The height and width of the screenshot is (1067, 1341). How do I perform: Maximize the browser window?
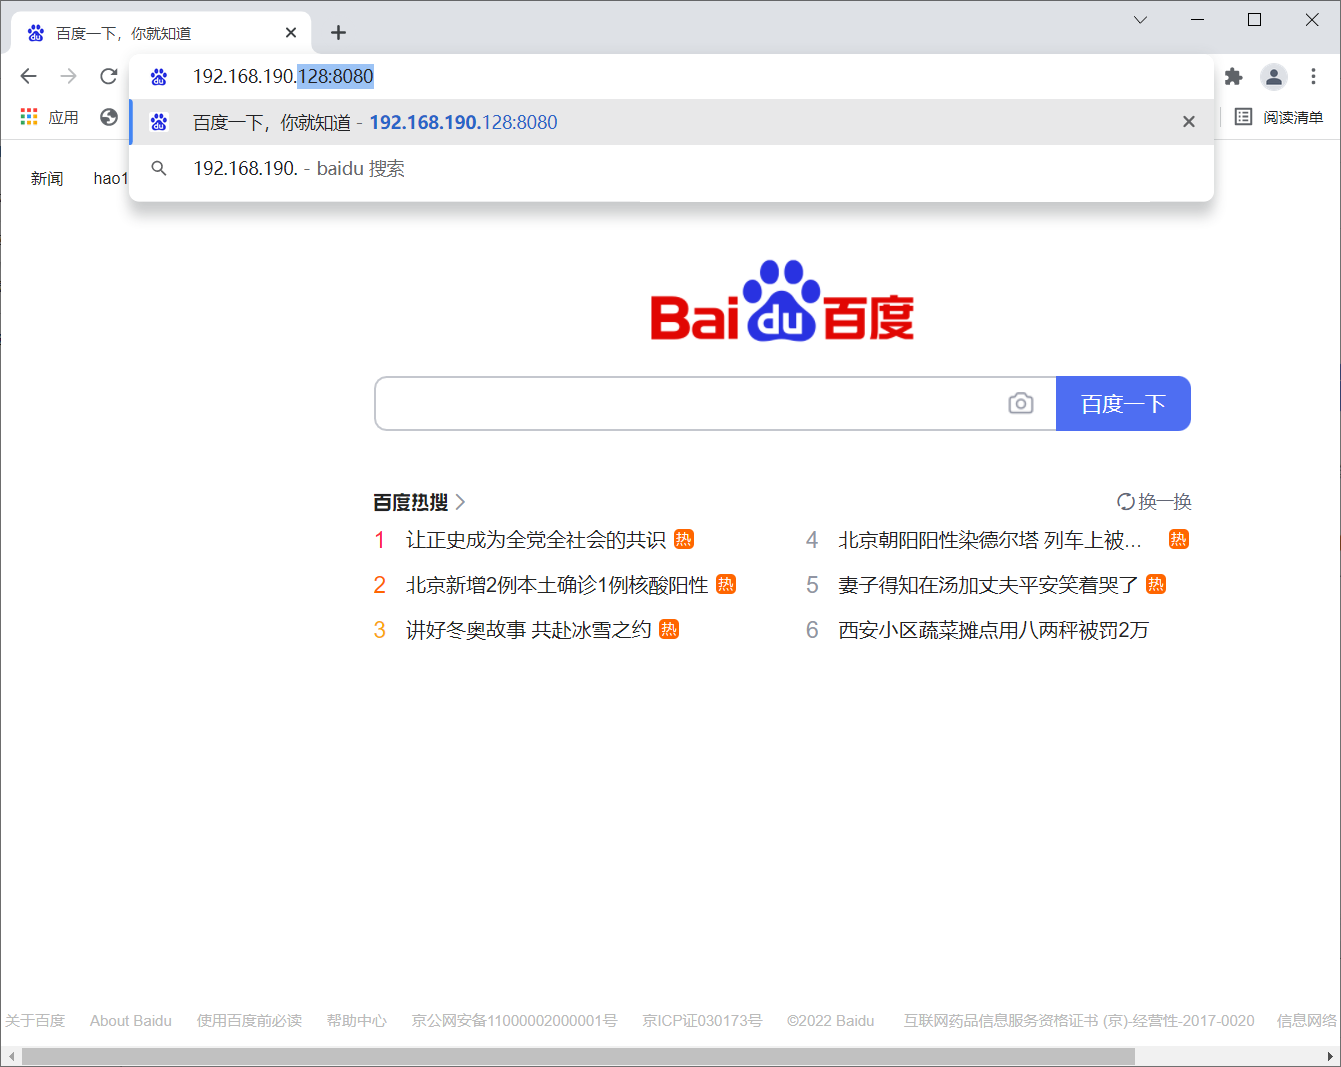click(1254, 20)
